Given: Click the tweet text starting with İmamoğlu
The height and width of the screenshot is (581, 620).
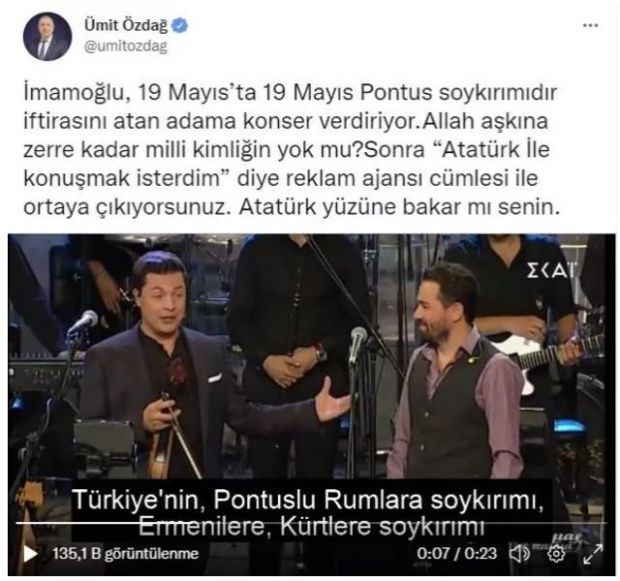Looking at the screenshot, I should (292, 150).
